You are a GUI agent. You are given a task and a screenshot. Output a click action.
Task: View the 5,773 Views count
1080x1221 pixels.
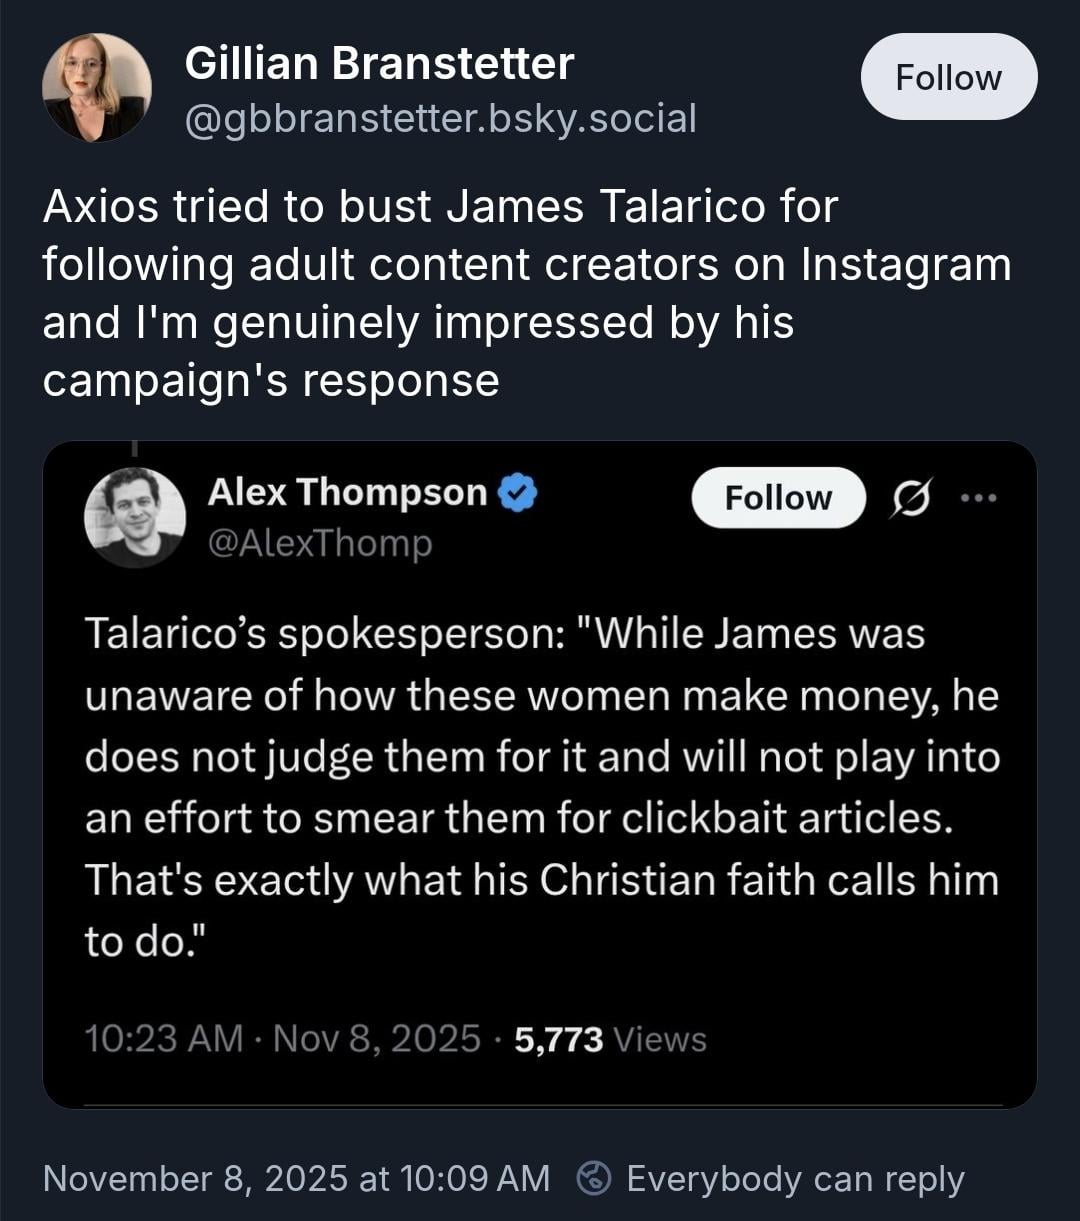point(610,1040)
